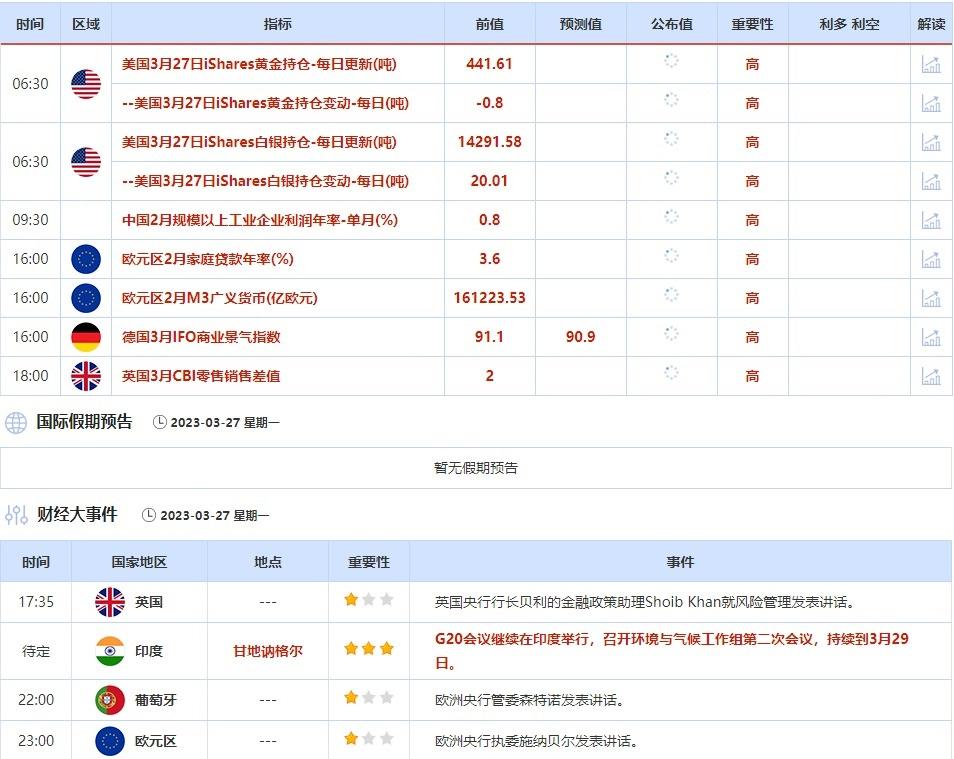
Task: Open chart icon for 欧元区2月M3广义货币 row
Action: [931, 298]
